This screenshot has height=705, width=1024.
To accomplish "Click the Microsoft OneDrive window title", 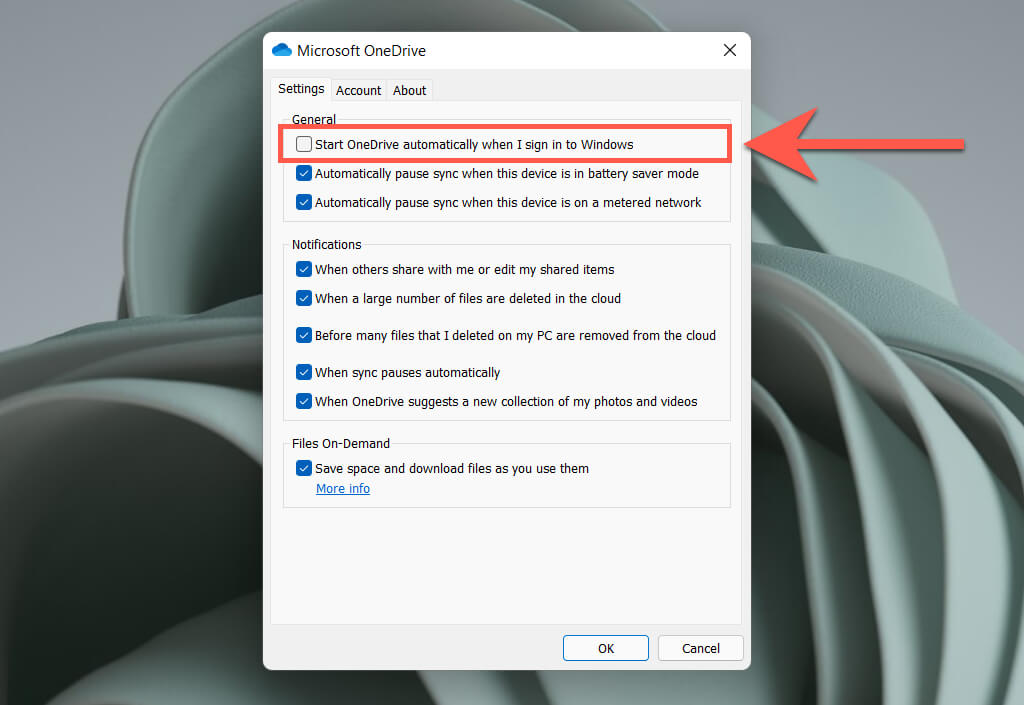I will [x=361, y=50].
